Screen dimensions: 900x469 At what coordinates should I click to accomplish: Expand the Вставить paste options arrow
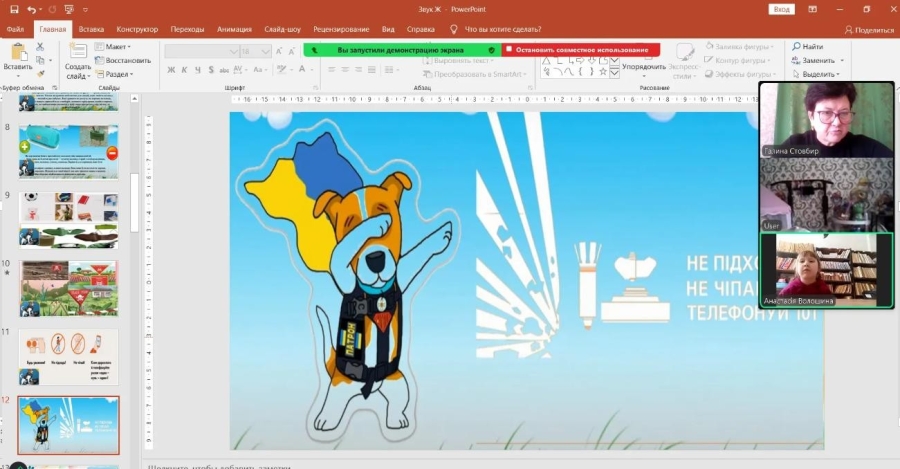tap(18, 75)
